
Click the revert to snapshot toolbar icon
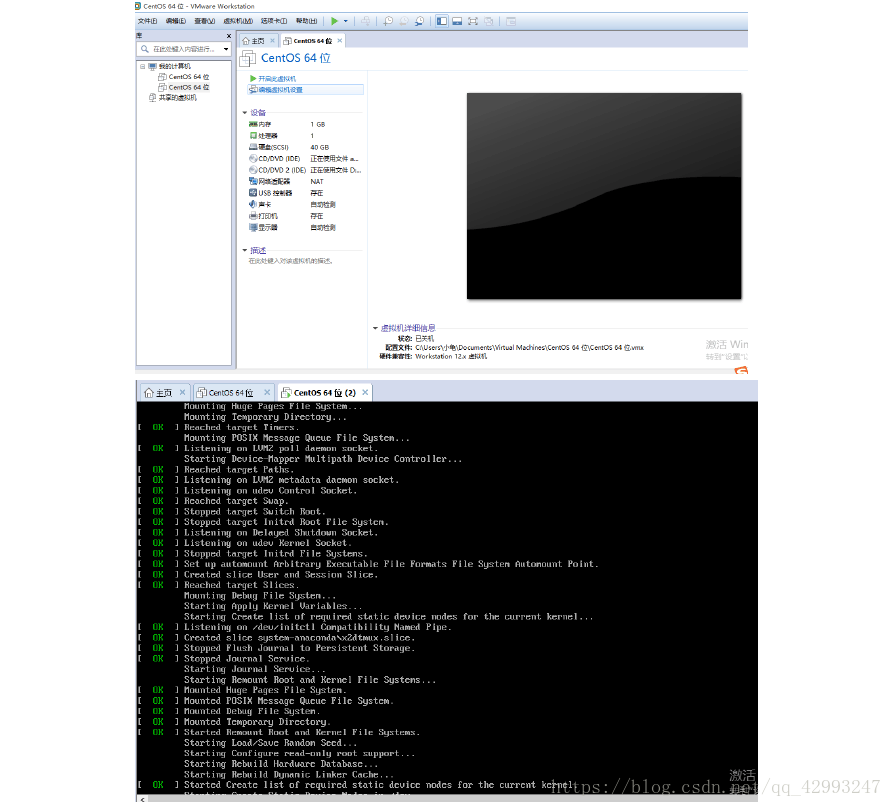tap(404, 21)
